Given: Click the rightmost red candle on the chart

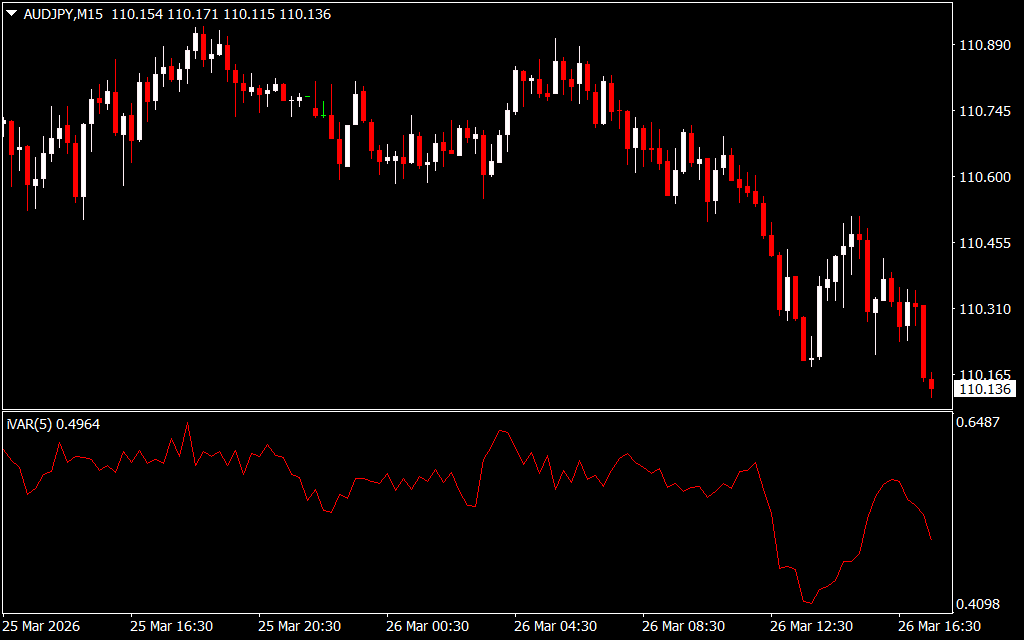Looking at the screenshot, I should click(x=931, y=384).
